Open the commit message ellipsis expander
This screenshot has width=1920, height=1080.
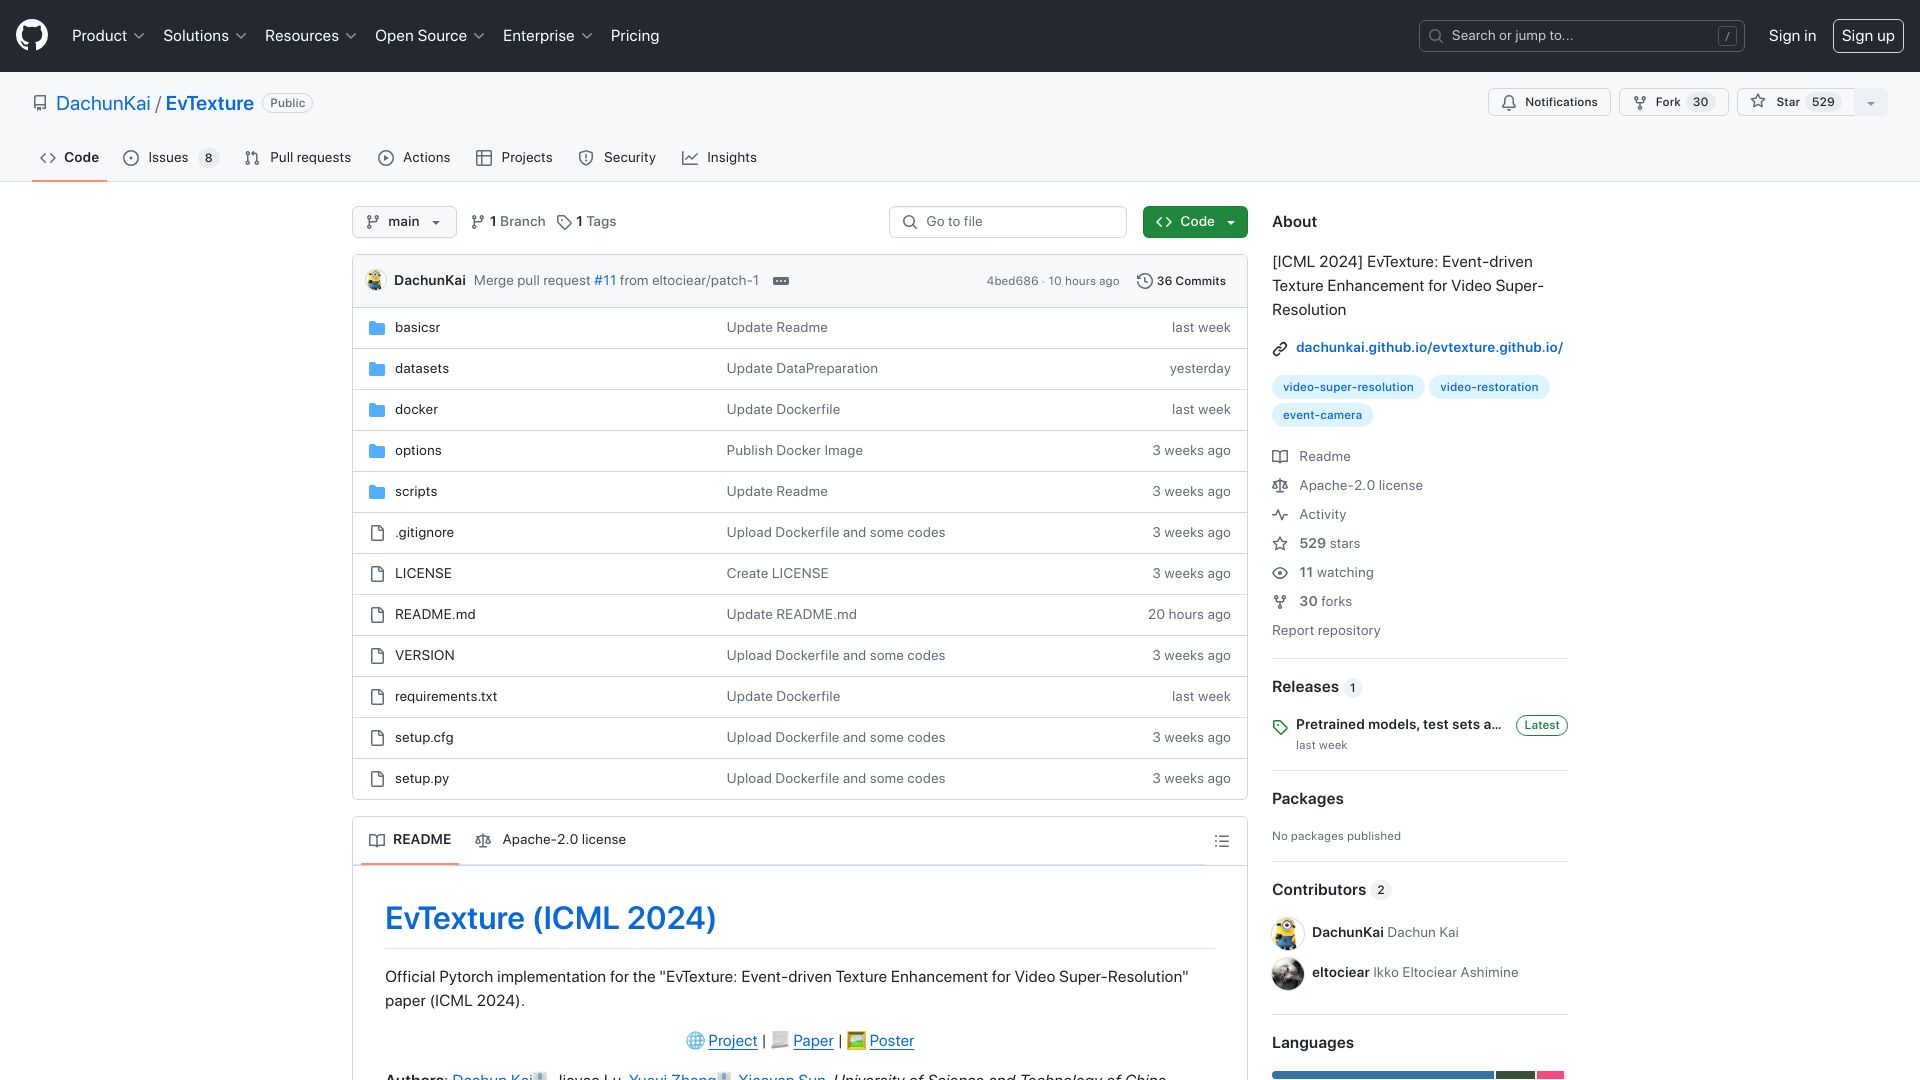coord(781,281)
